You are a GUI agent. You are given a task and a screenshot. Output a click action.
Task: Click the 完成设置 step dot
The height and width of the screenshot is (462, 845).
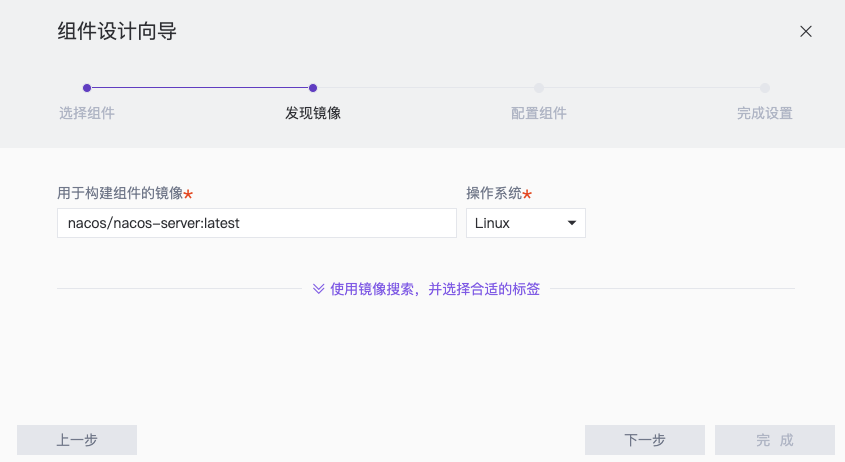tap(765, 88)
